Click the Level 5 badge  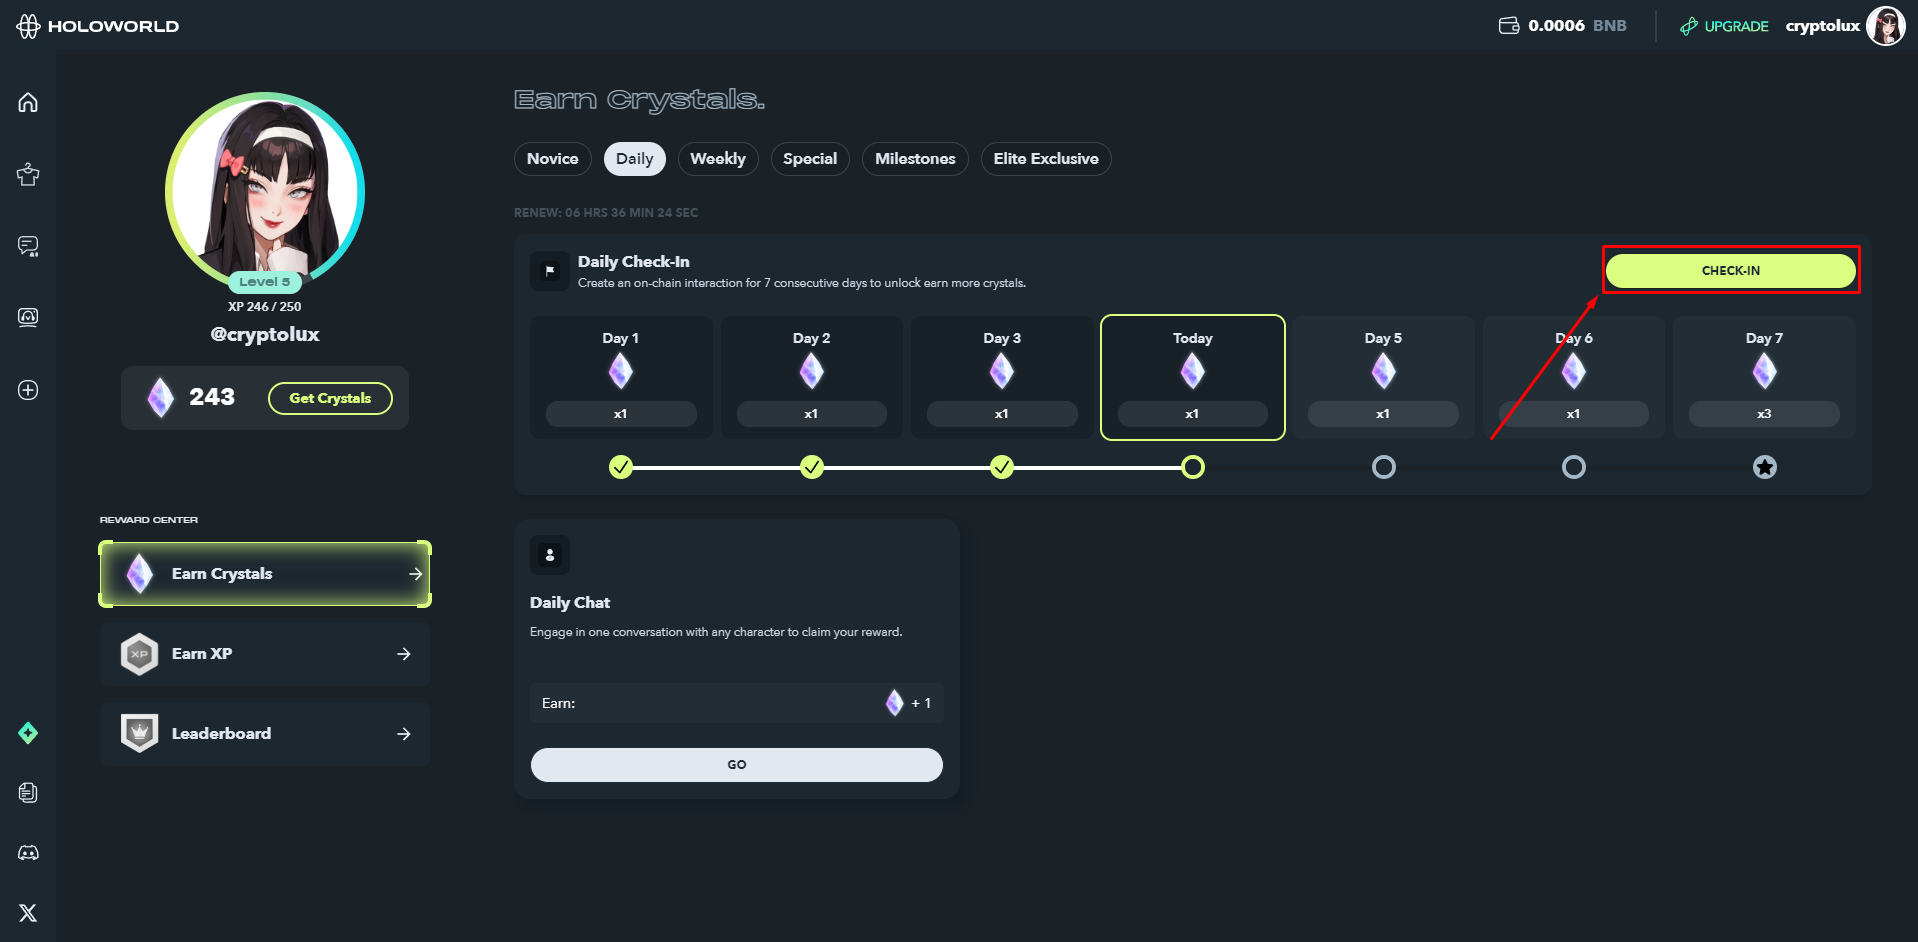click(x=265, y=282)
